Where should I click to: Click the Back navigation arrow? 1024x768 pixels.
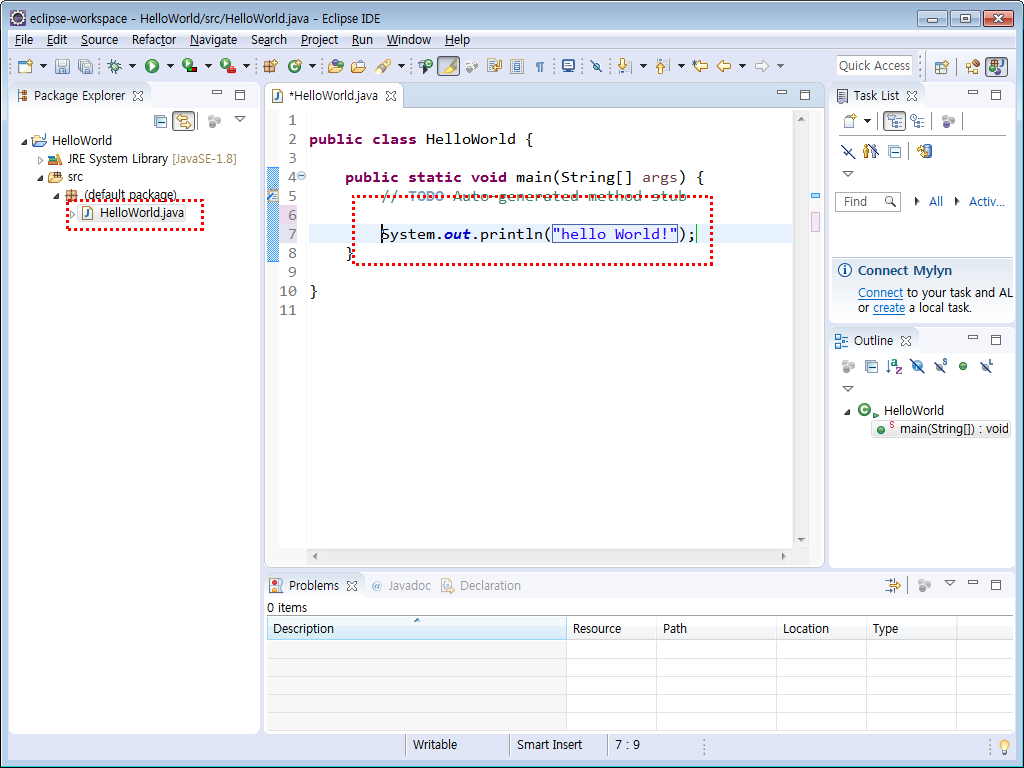pos(724,66)
